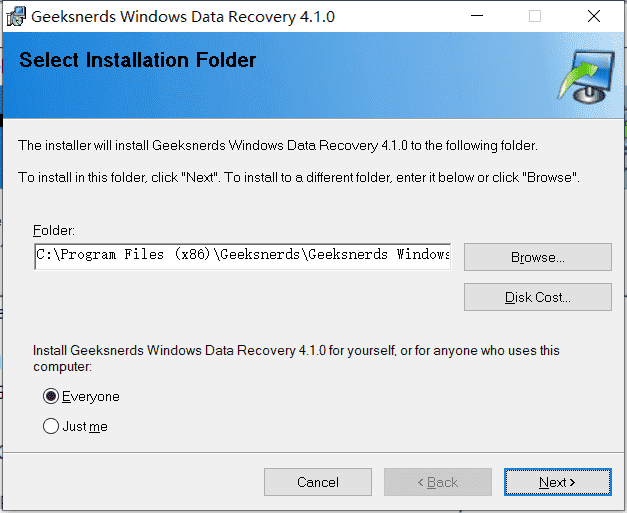The width and height of the screenshot is (627, 513).
Task: Click the computer arrow banner graphic
Action: [587, 76]
